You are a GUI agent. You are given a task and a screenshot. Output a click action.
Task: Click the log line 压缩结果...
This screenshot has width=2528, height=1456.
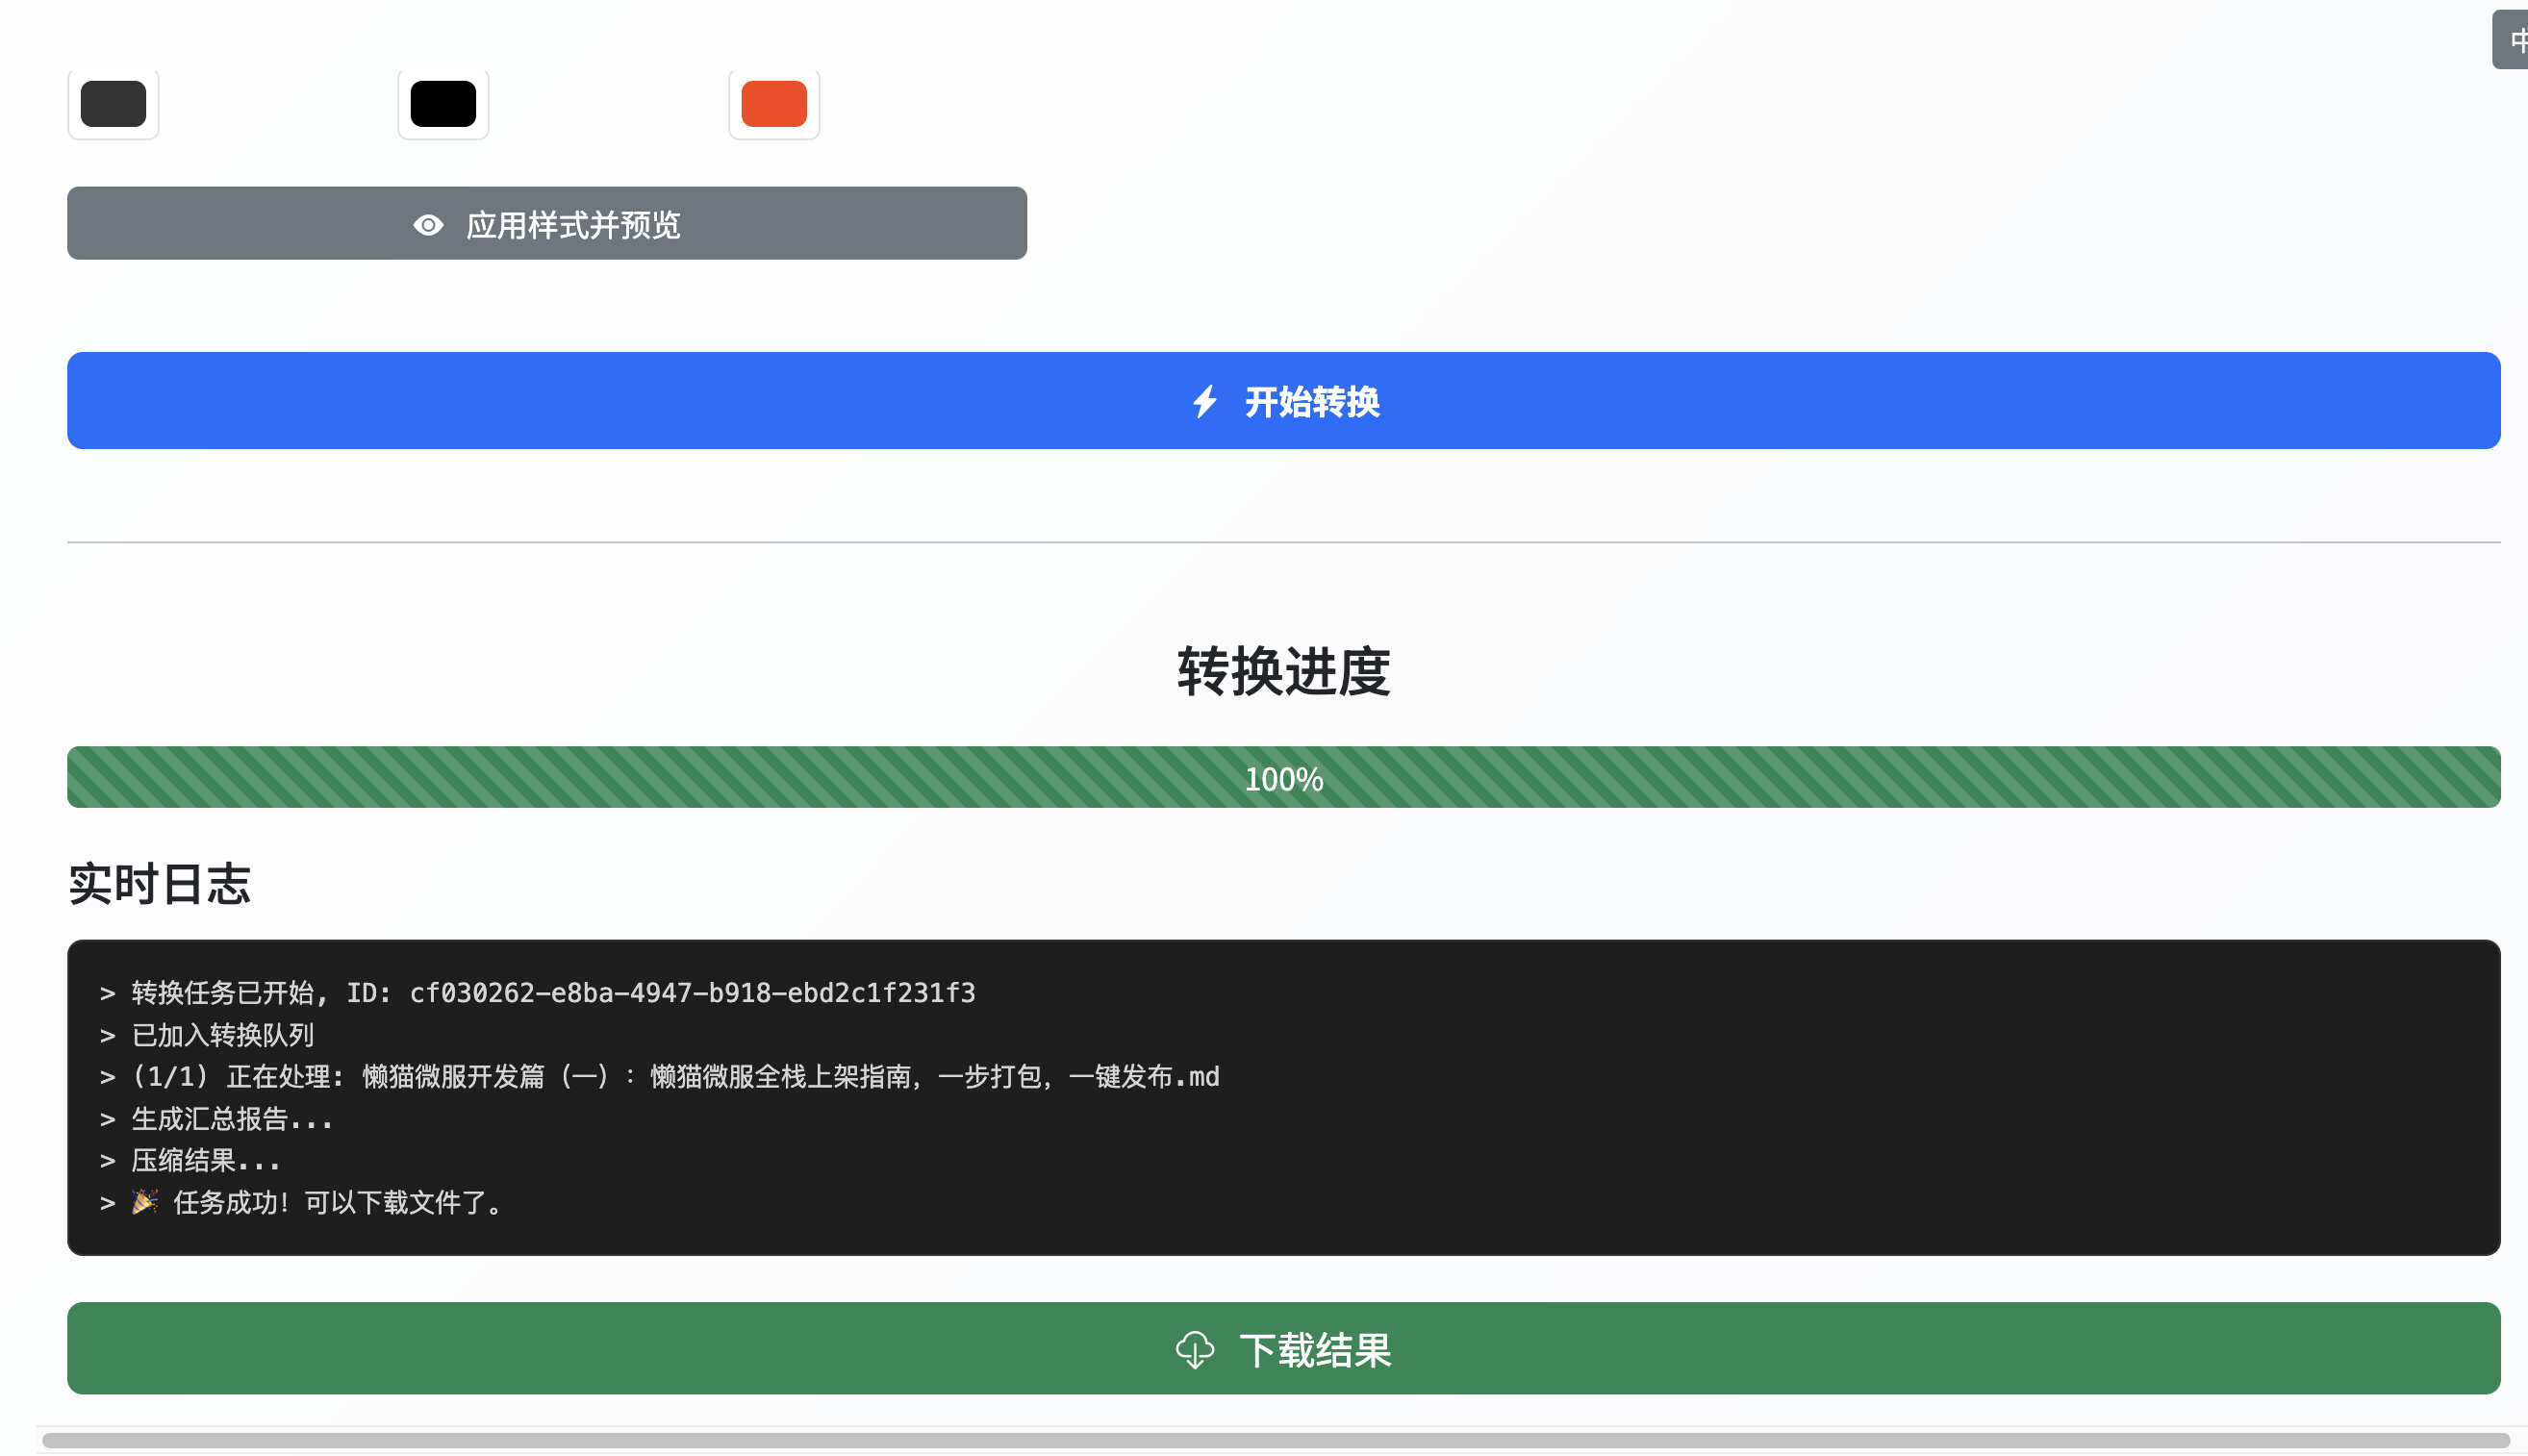click(x=190, y=1160)
